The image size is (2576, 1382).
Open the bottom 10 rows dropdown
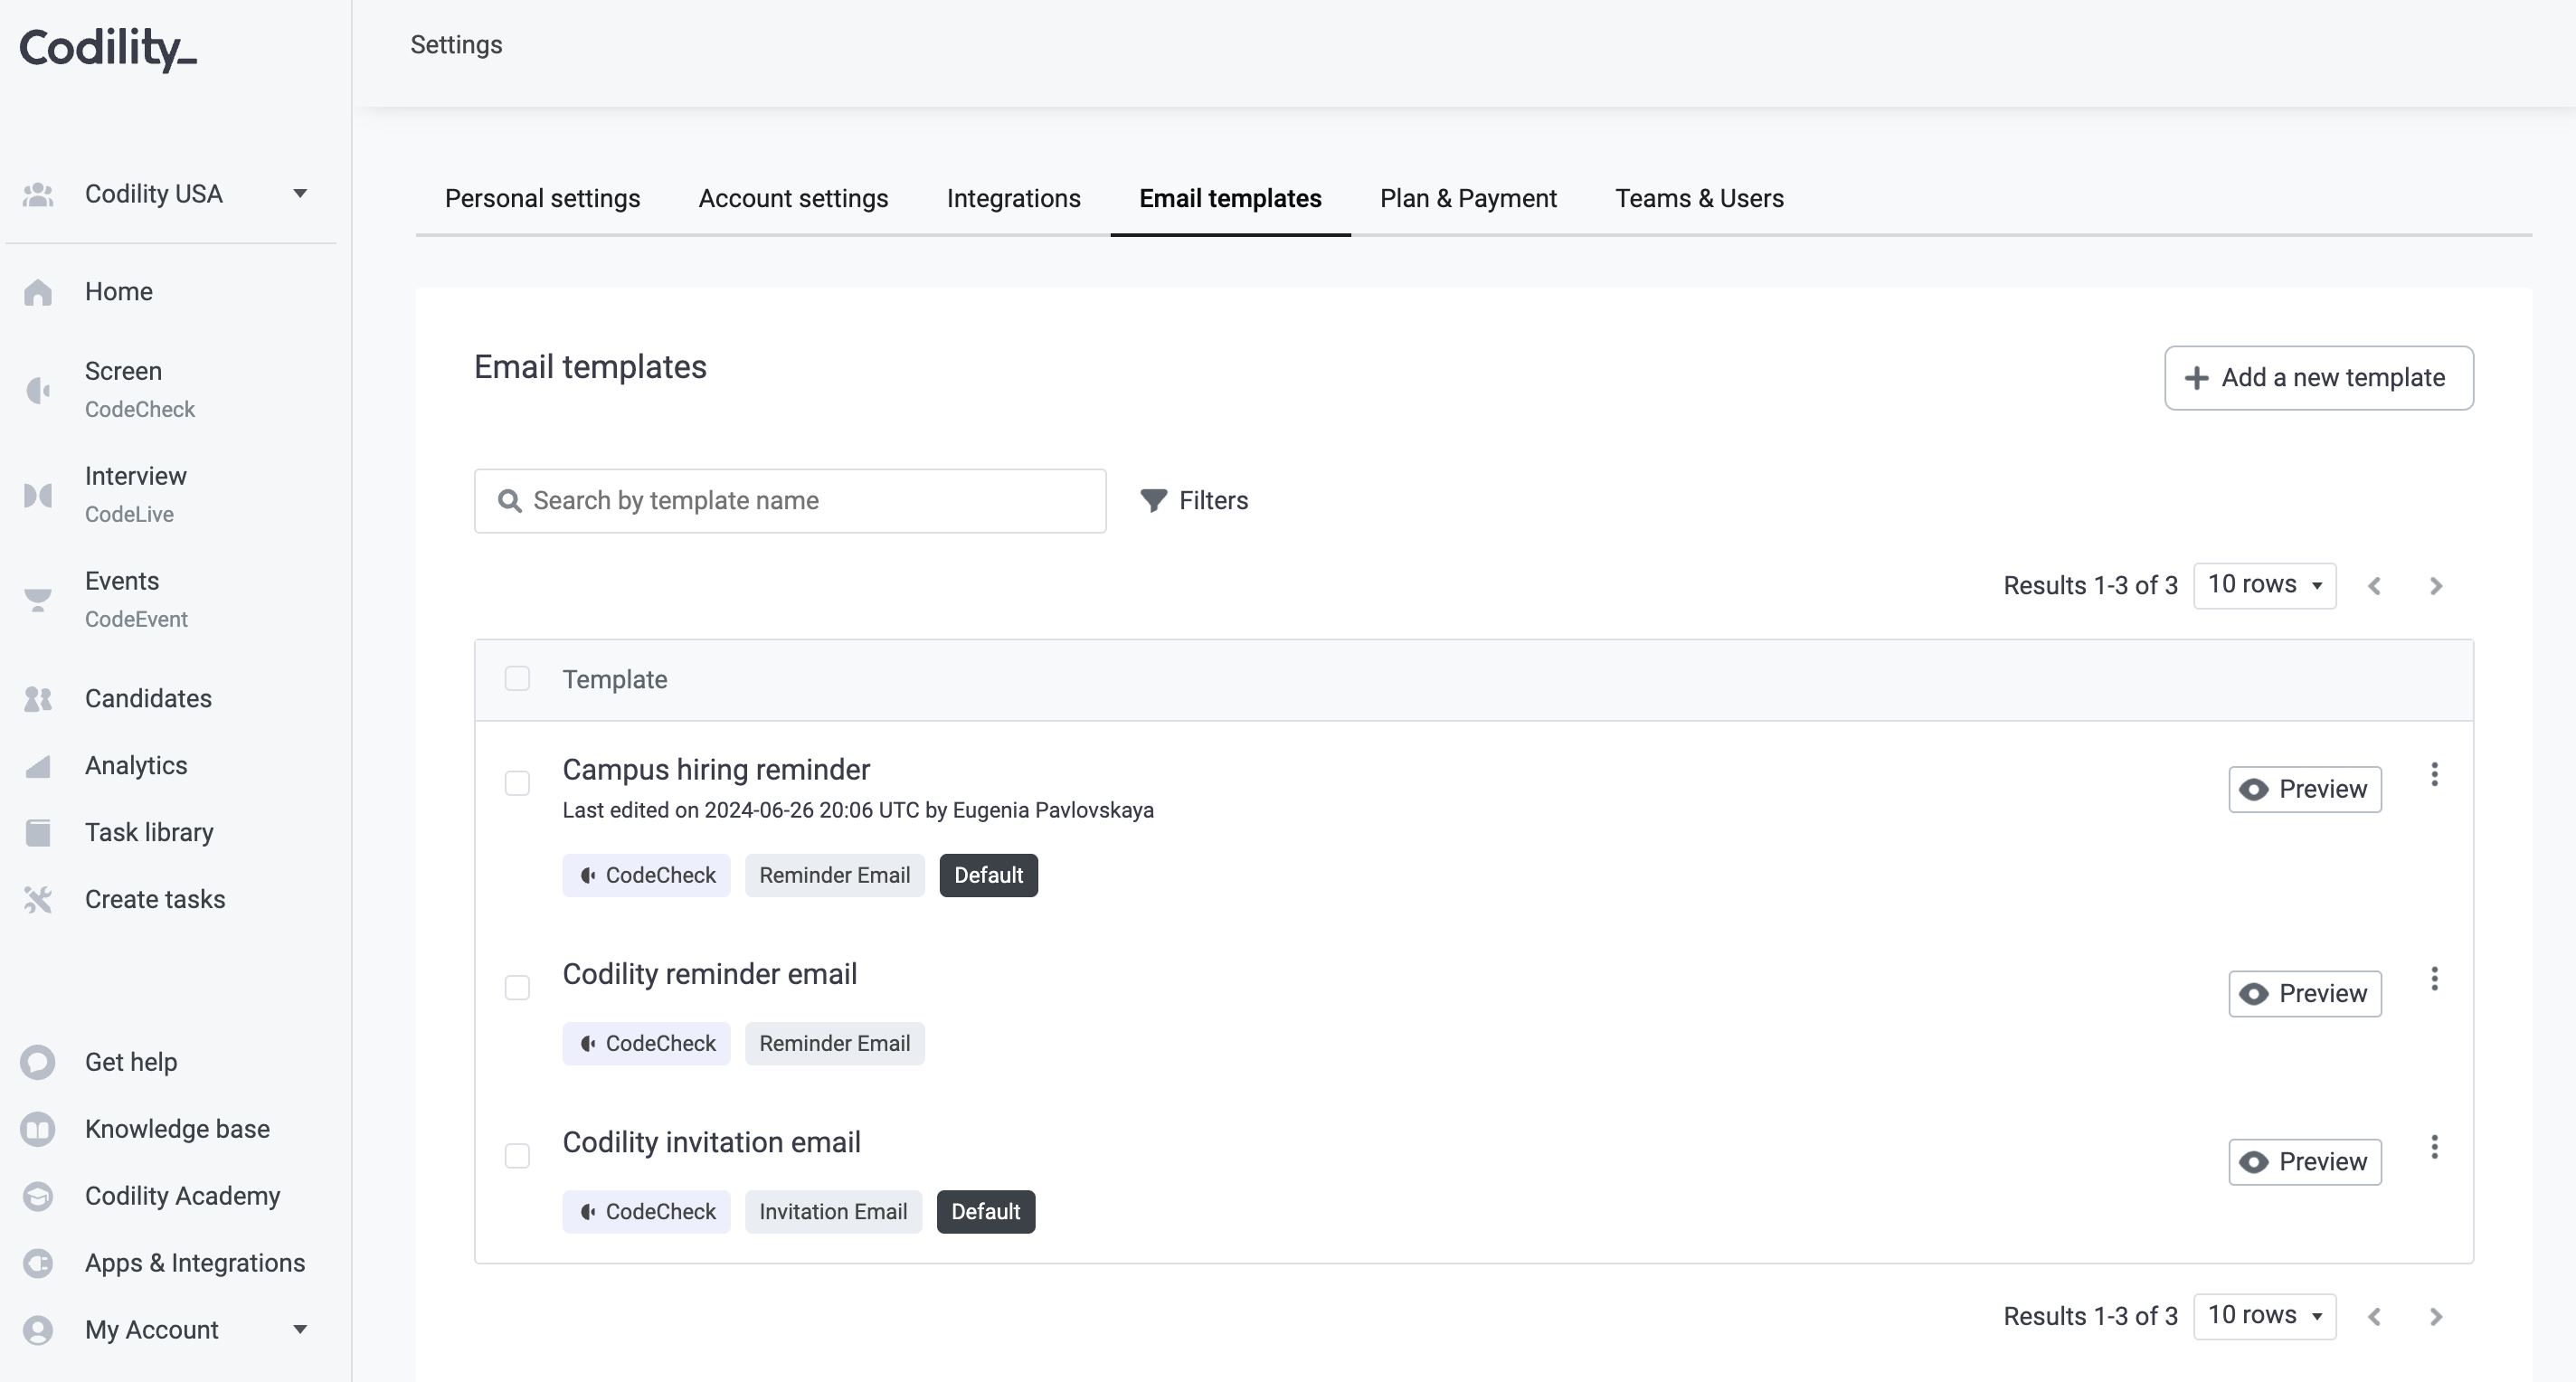point(2264,1316)
